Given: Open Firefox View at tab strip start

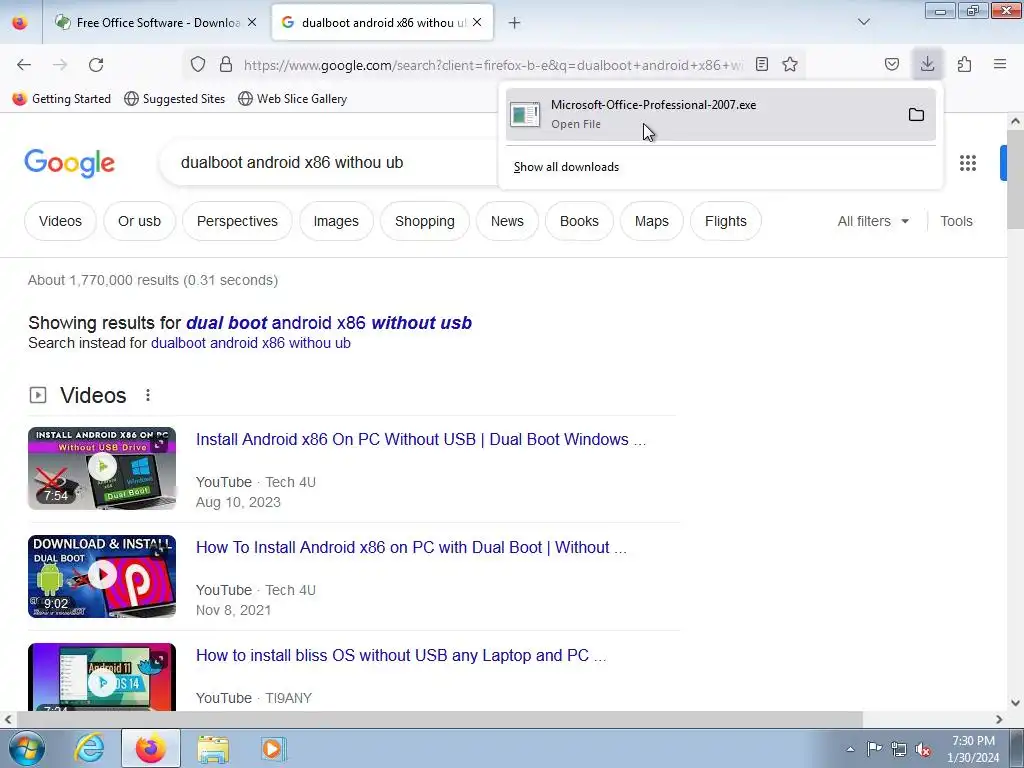Looking at the screenshot, I should click(x=20, y=23).
